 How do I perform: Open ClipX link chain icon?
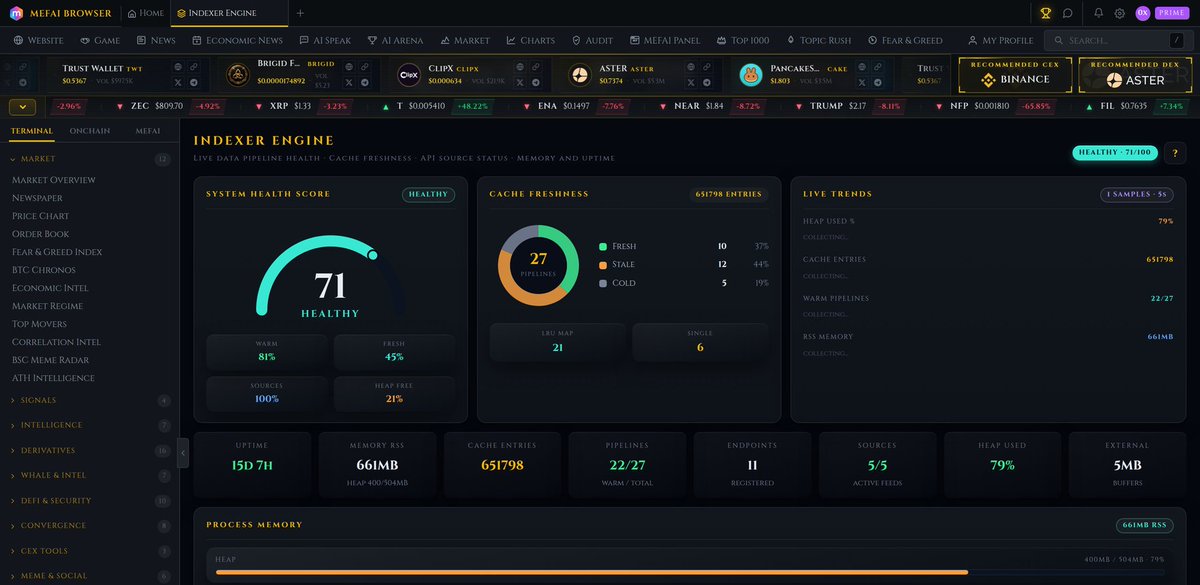[534, 66]
